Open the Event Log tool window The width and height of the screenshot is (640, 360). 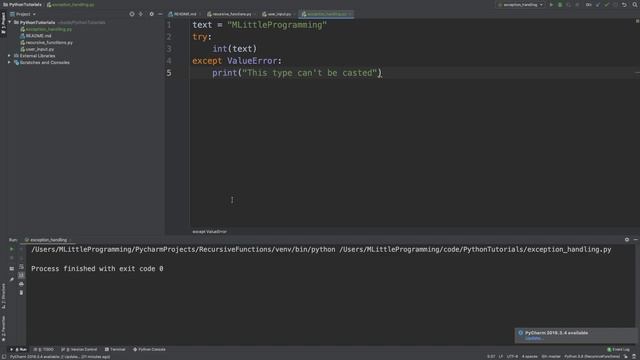[x=618, y=349]
